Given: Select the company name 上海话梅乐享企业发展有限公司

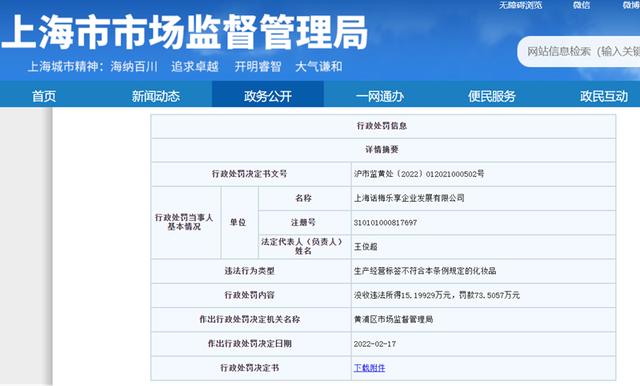Looking at the screenshot, I should tap(409, 198).
